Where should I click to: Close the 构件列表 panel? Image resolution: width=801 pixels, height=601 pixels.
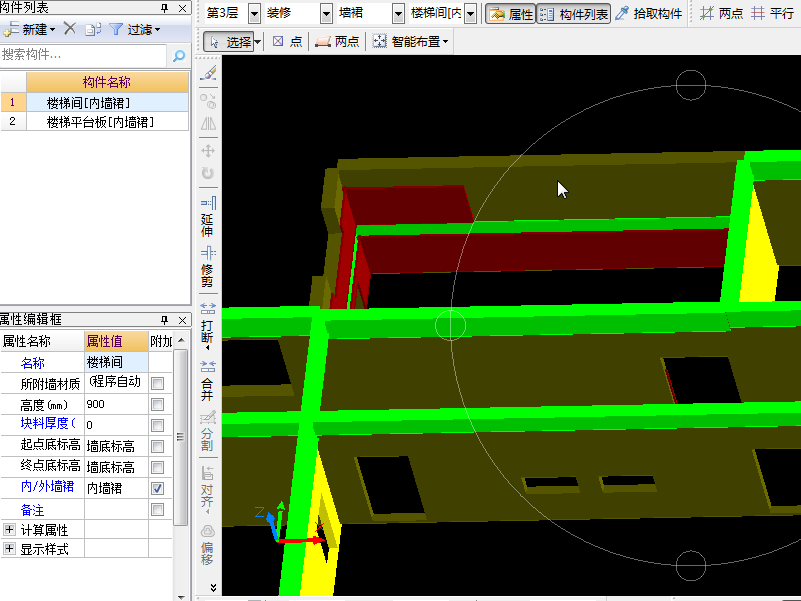[182, 8]
